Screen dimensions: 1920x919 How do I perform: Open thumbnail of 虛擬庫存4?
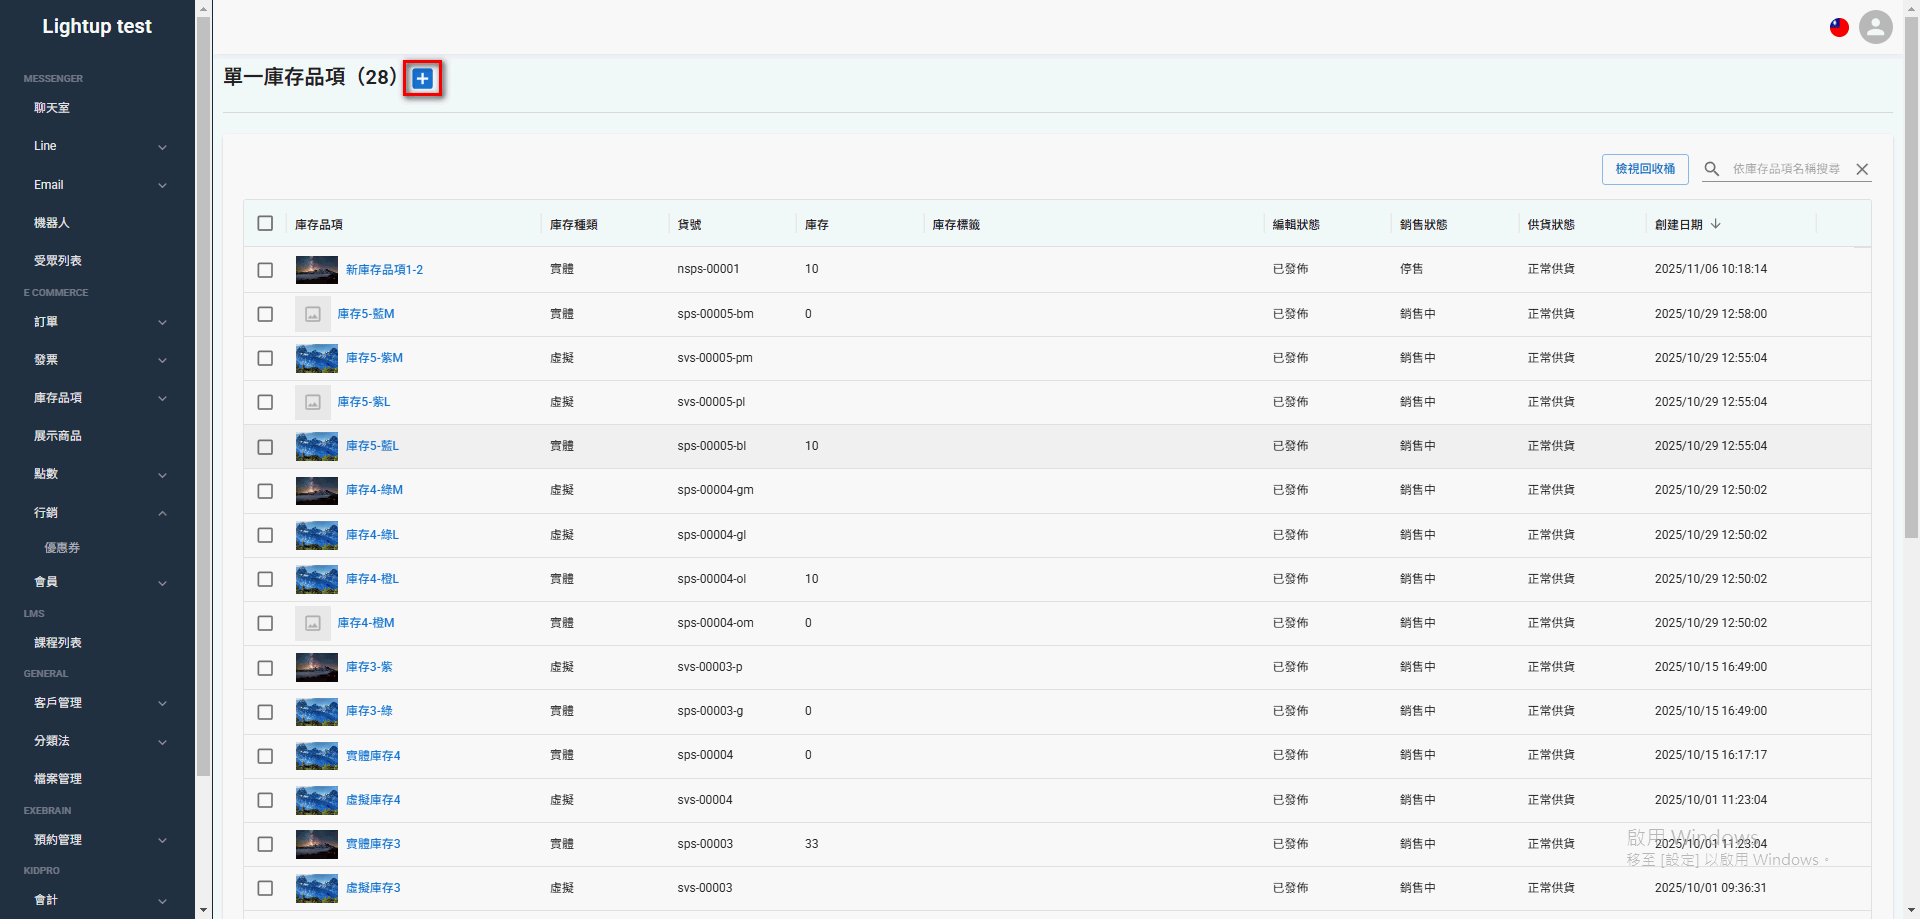click(317, 800)
